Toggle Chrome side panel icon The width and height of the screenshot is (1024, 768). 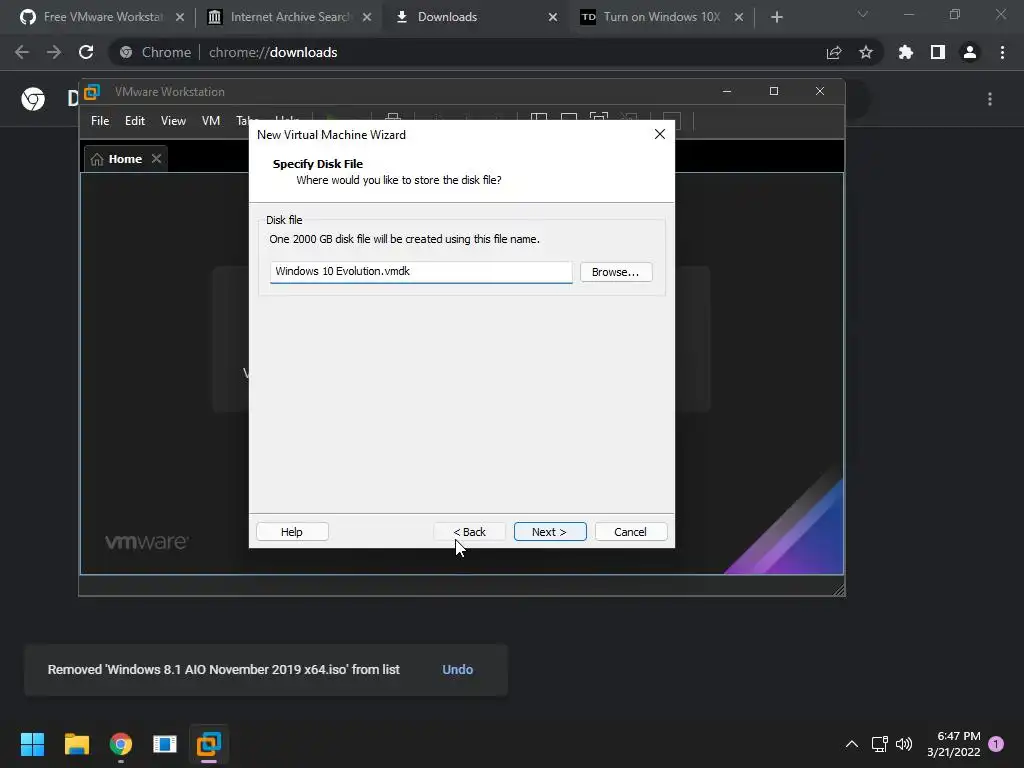(938, 52)
